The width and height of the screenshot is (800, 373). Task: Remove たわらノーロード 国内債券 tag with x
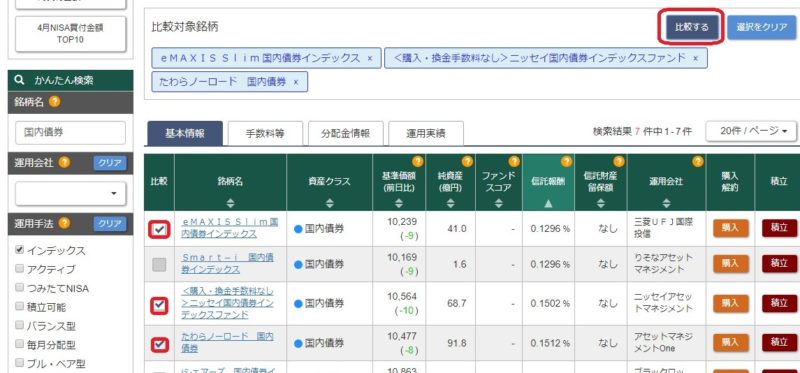(296, 82)
